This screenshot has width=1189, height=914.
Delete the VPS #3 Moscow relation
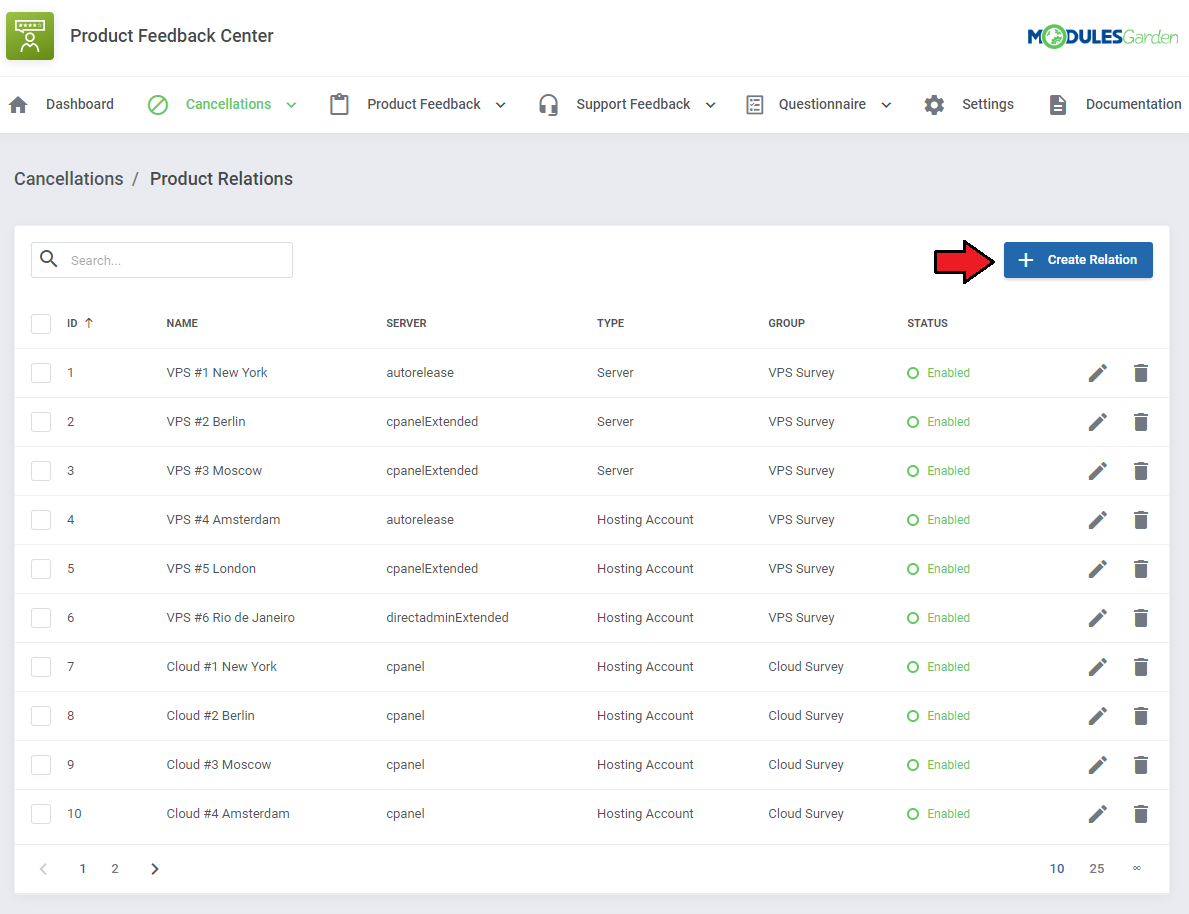point(1140,471)
